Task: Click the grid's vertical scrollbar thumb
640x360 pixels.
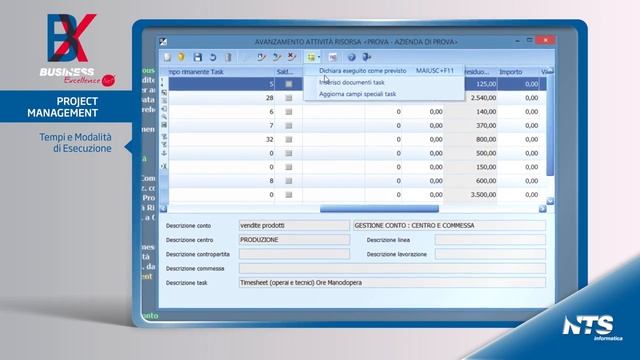Action: click(550, 124)
